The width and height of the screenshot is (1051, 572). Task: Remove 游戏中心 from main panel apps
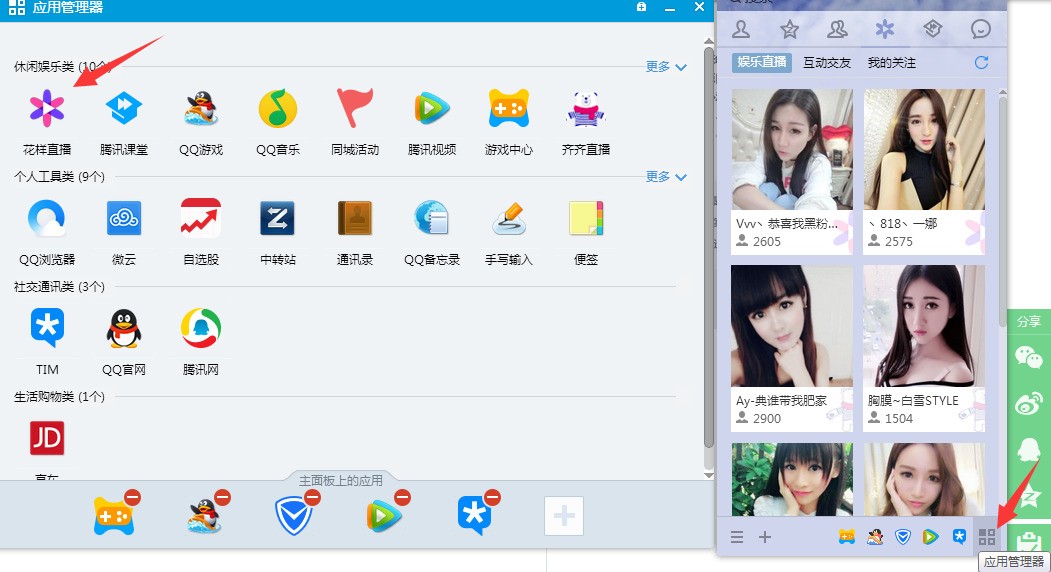click(132, 498)
